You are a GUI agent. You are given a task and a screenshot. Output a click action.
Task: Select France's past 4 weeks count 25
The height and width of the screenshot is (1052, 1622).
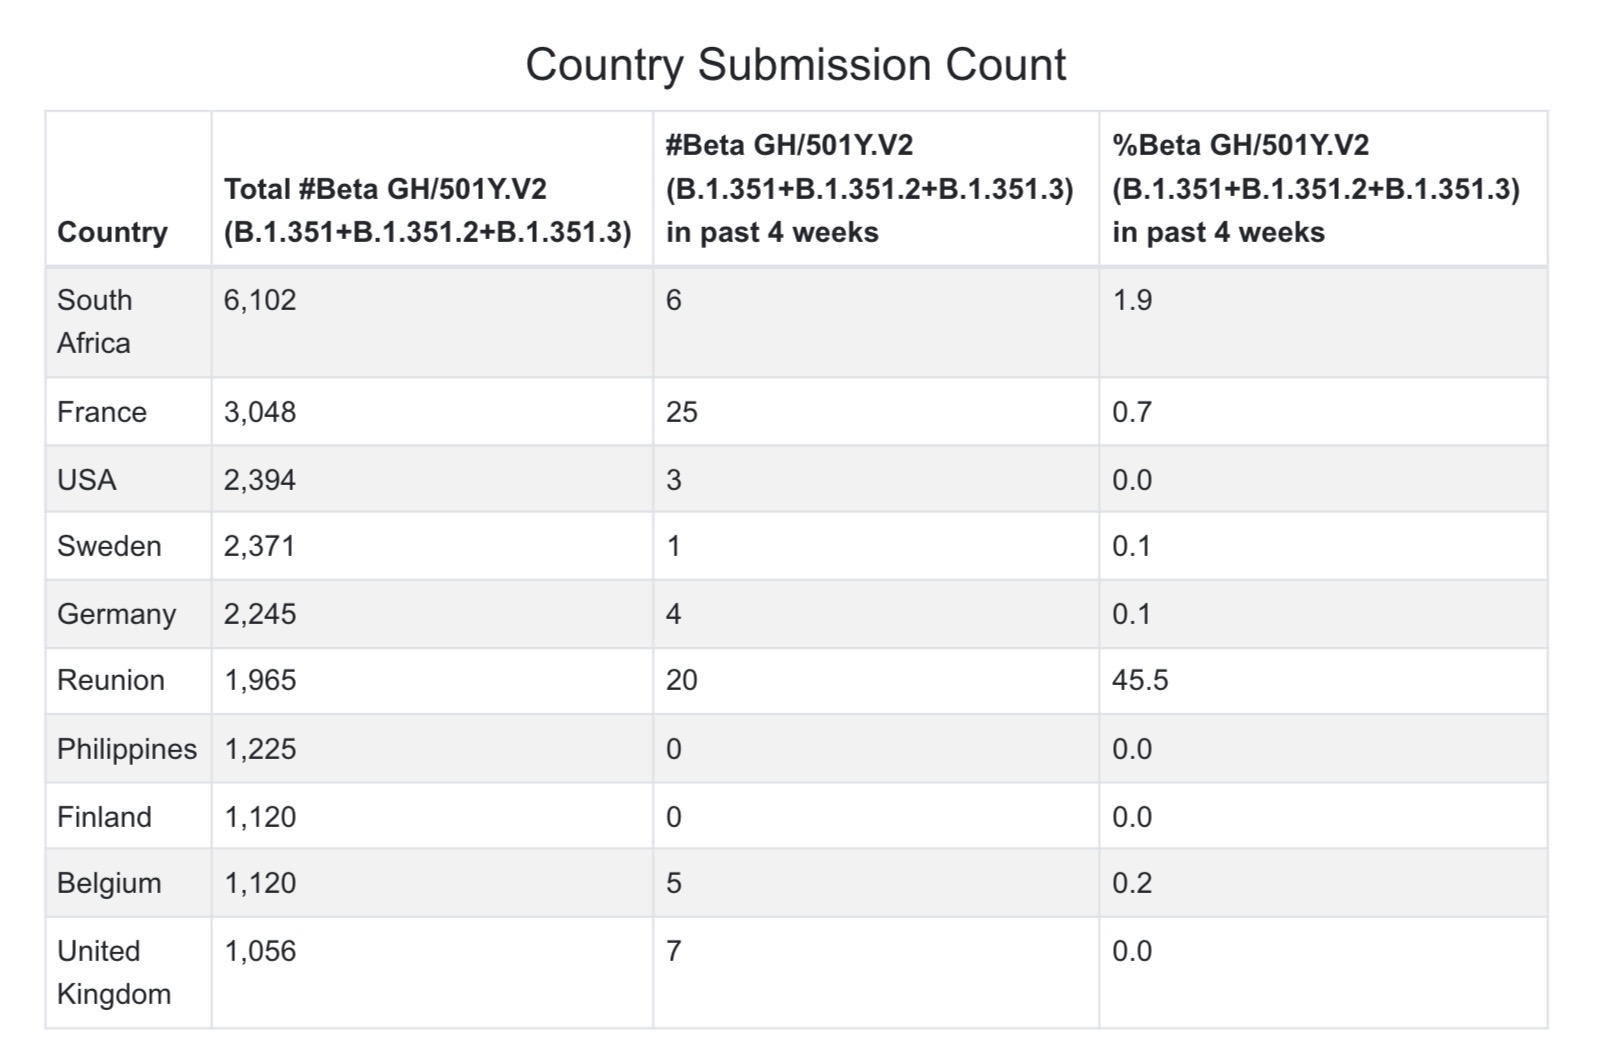click(x=681, y=412)
